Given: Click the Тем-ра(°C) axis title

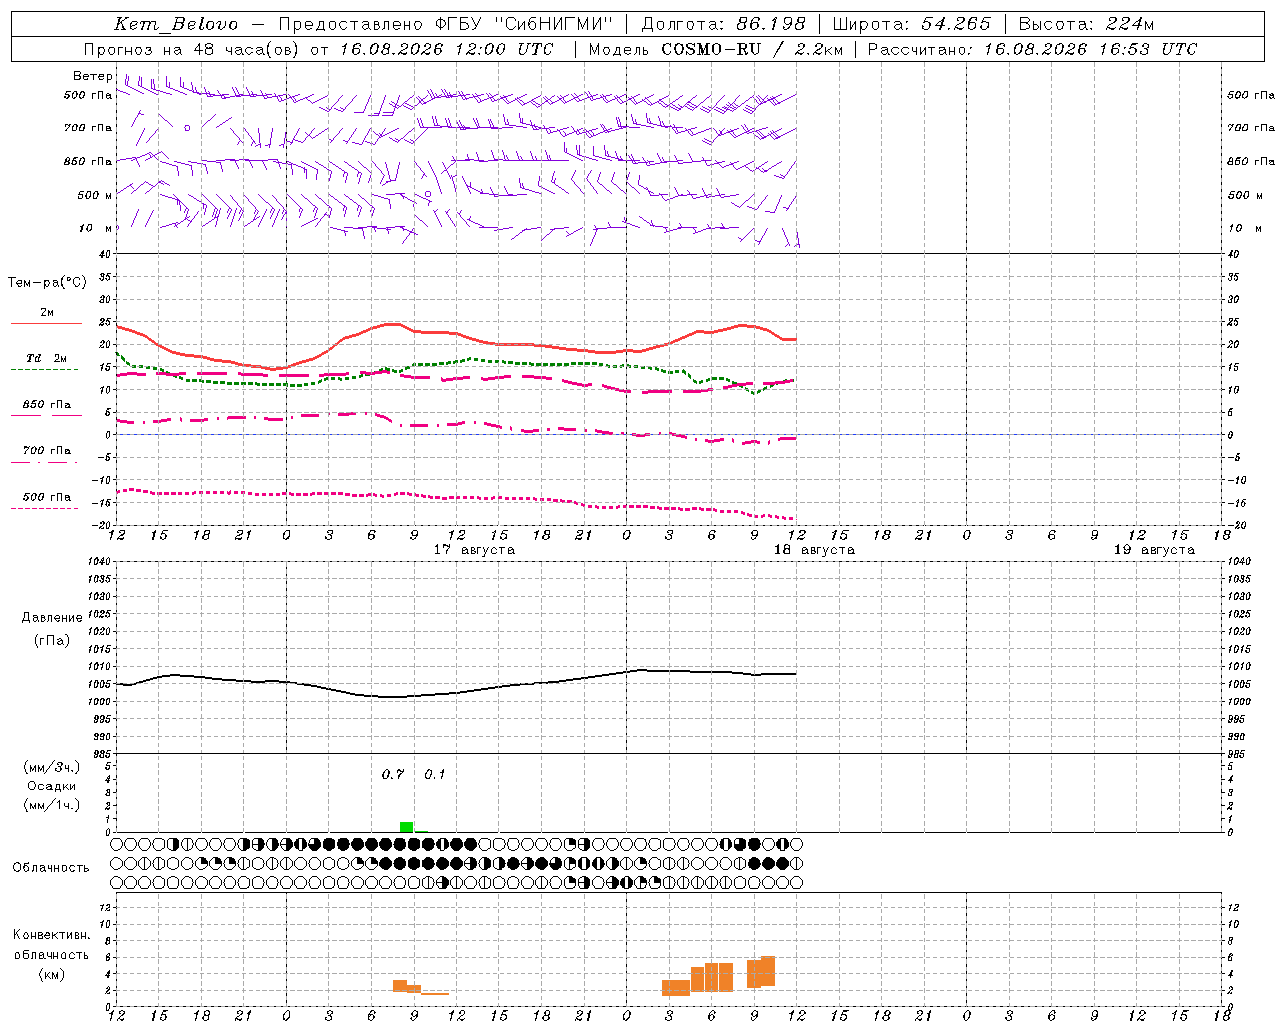Looking at the screenshot, I should [47, 283].
